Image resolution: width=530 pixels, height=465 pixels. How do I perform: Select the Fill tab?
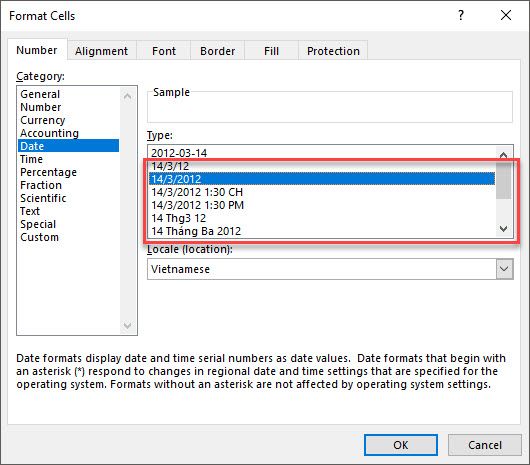tap(271, 51)
